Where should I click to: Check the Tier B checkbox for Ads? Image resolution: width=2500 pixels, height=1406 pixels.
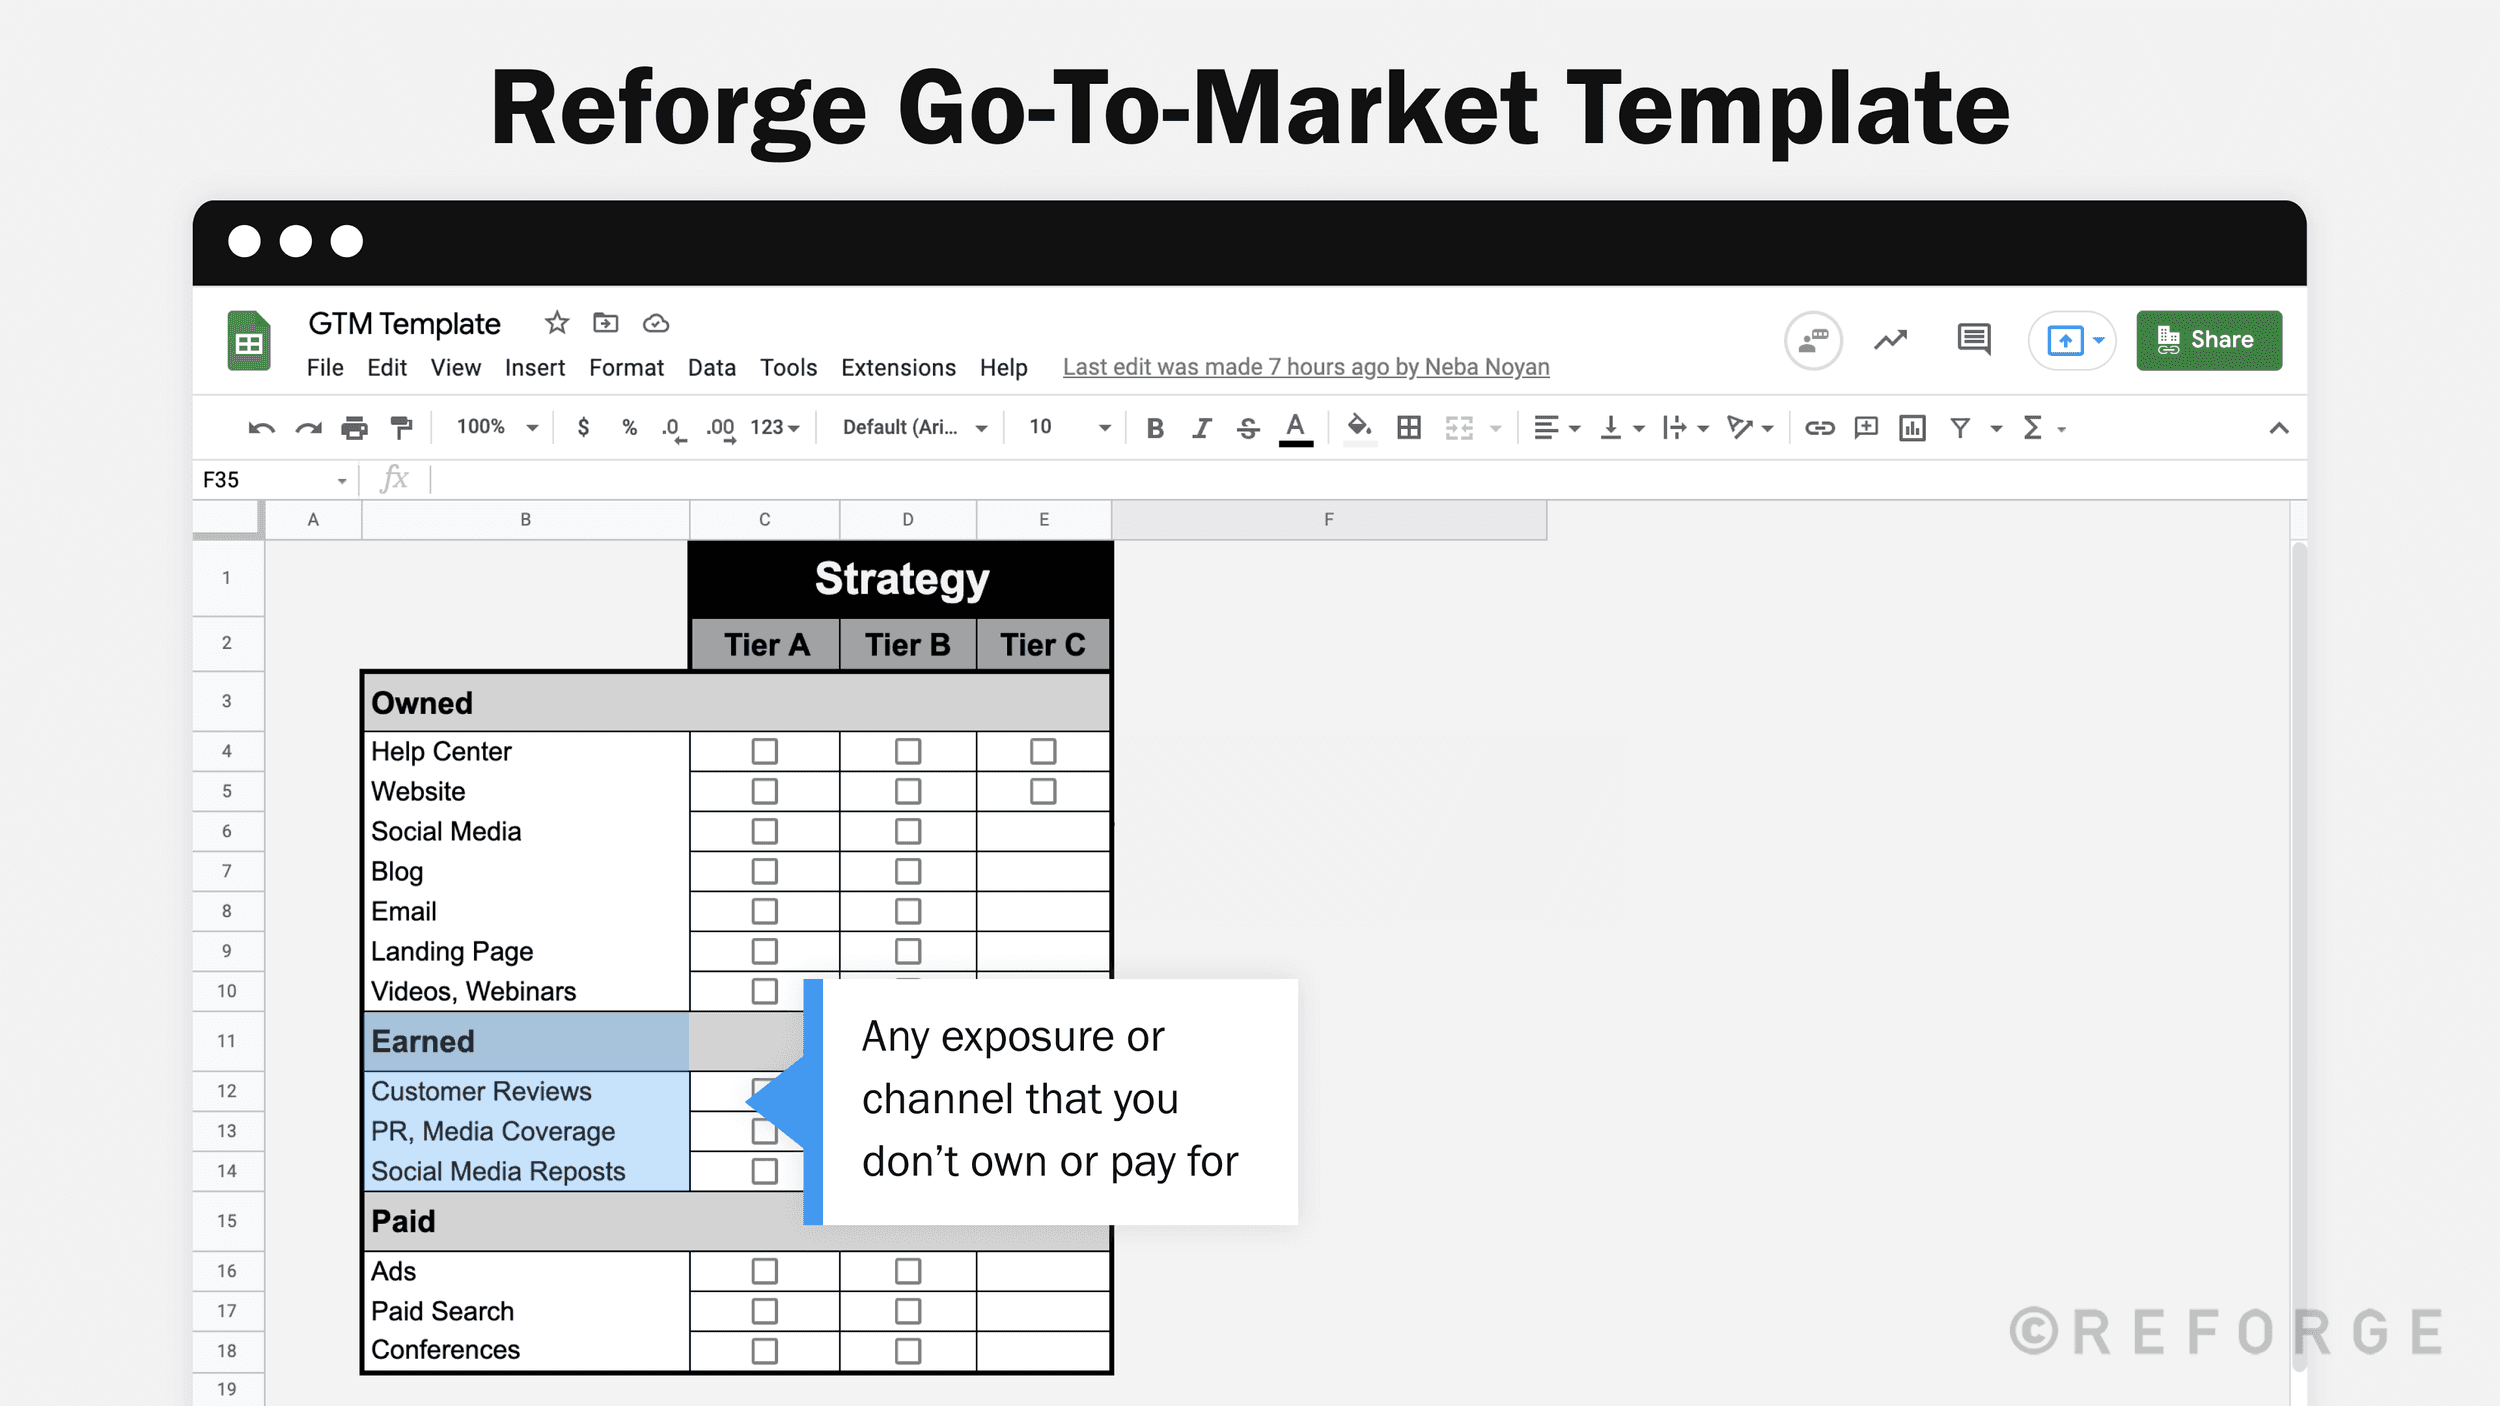tap(906, 1270)
